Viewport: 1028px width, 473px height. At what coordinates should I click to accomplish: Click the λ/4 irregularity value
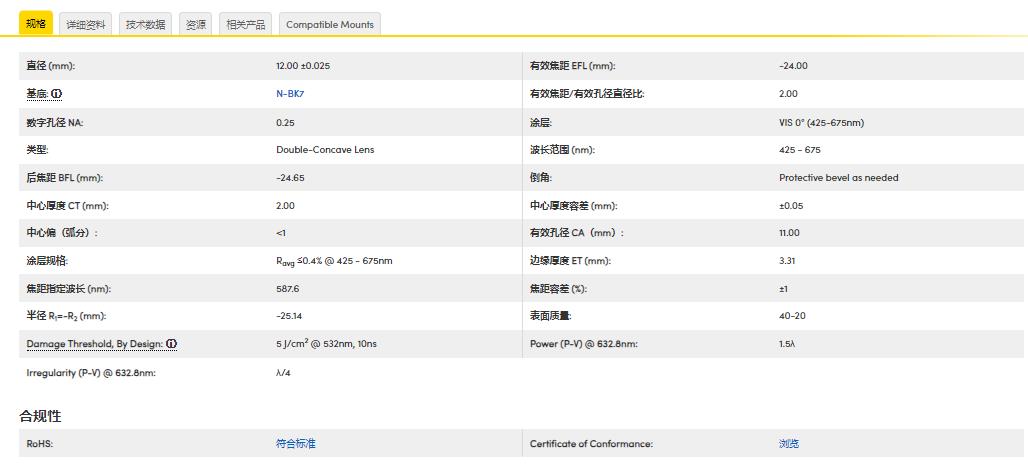click(x=284, y=372)
